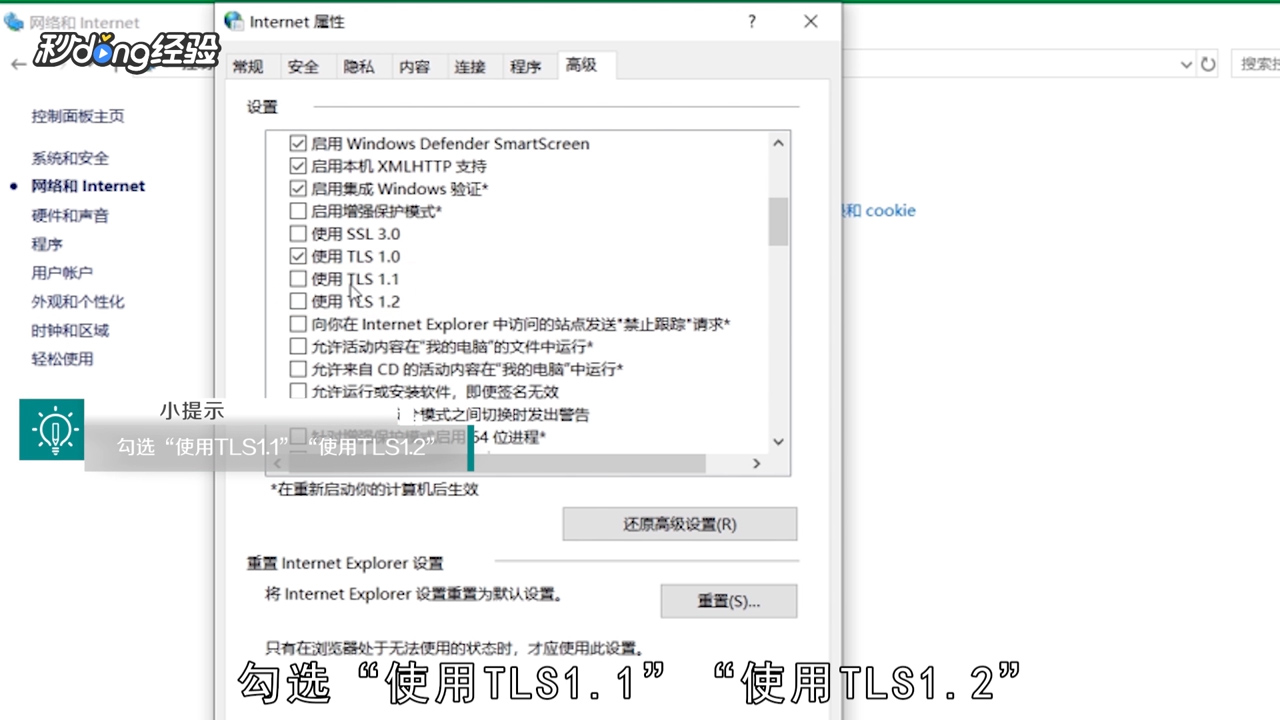
Task: Check 使用 SSL 3.0 checkbox
Action: tap(298, 233)
